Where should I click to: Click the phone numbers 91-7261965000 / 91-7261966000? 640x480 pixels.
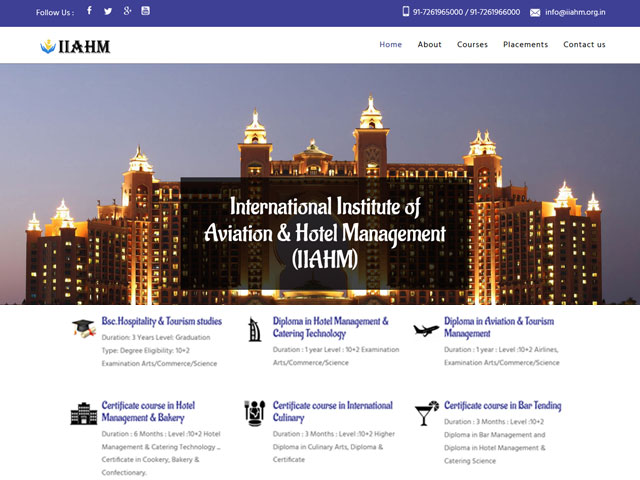(x=466, y=12)
